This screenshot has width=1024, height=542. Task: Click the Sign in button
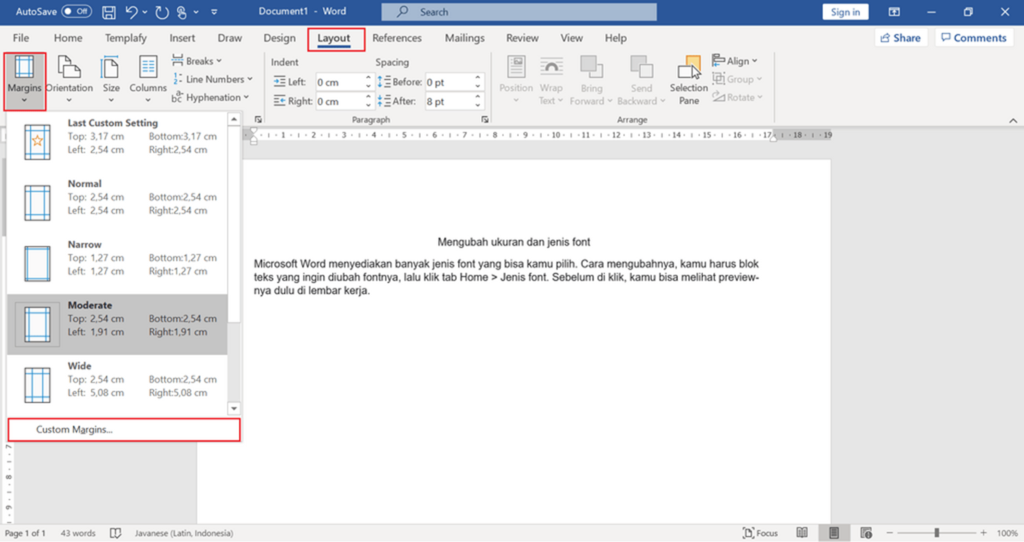845,12
